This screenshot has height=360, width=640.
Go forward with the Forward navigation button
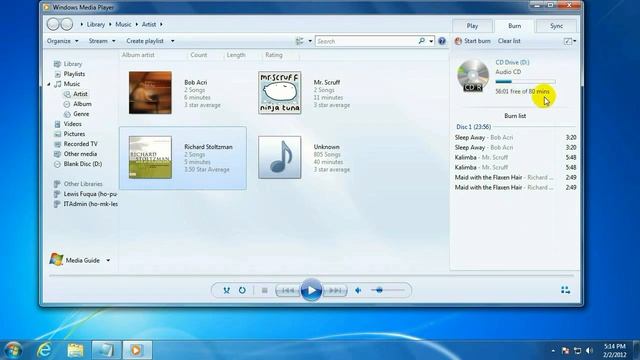click(x=67, y=24)
